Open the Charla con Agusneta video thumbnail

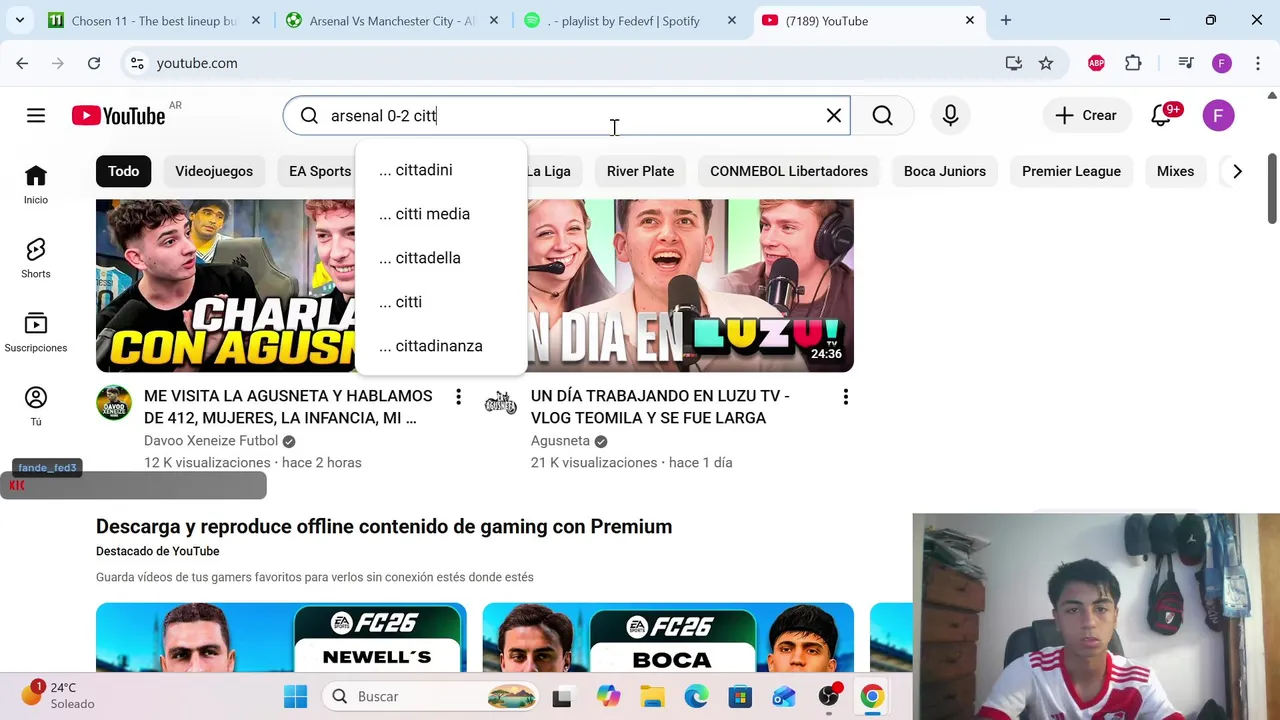[226, 285]
